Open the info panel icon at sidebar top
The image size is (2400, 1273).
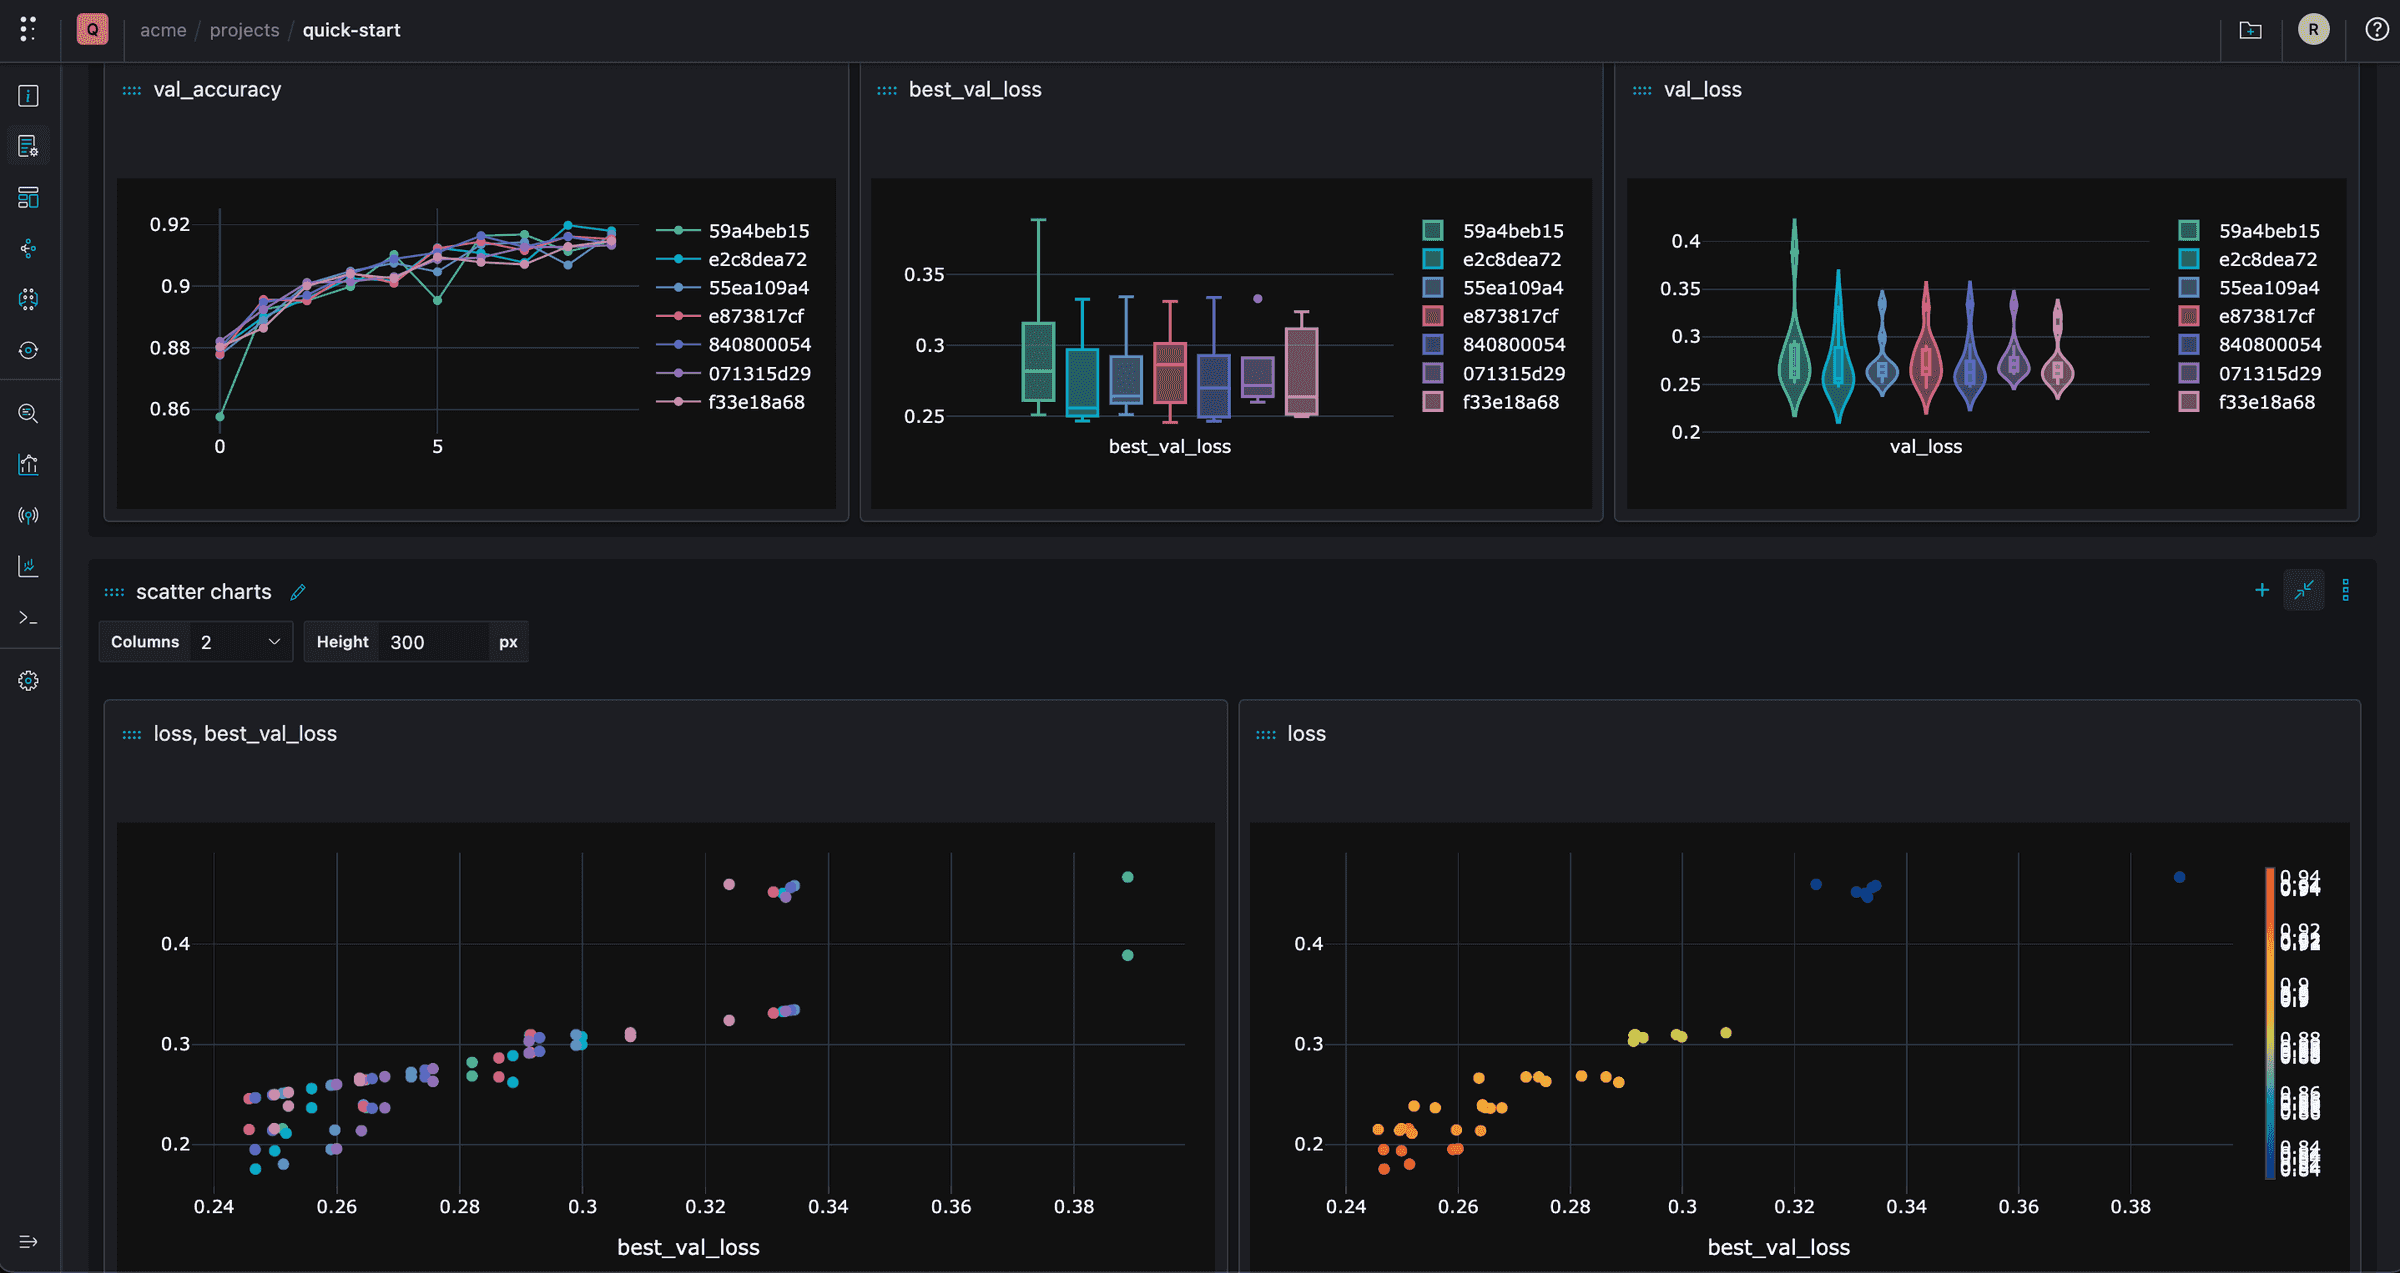tap(29, 95)
